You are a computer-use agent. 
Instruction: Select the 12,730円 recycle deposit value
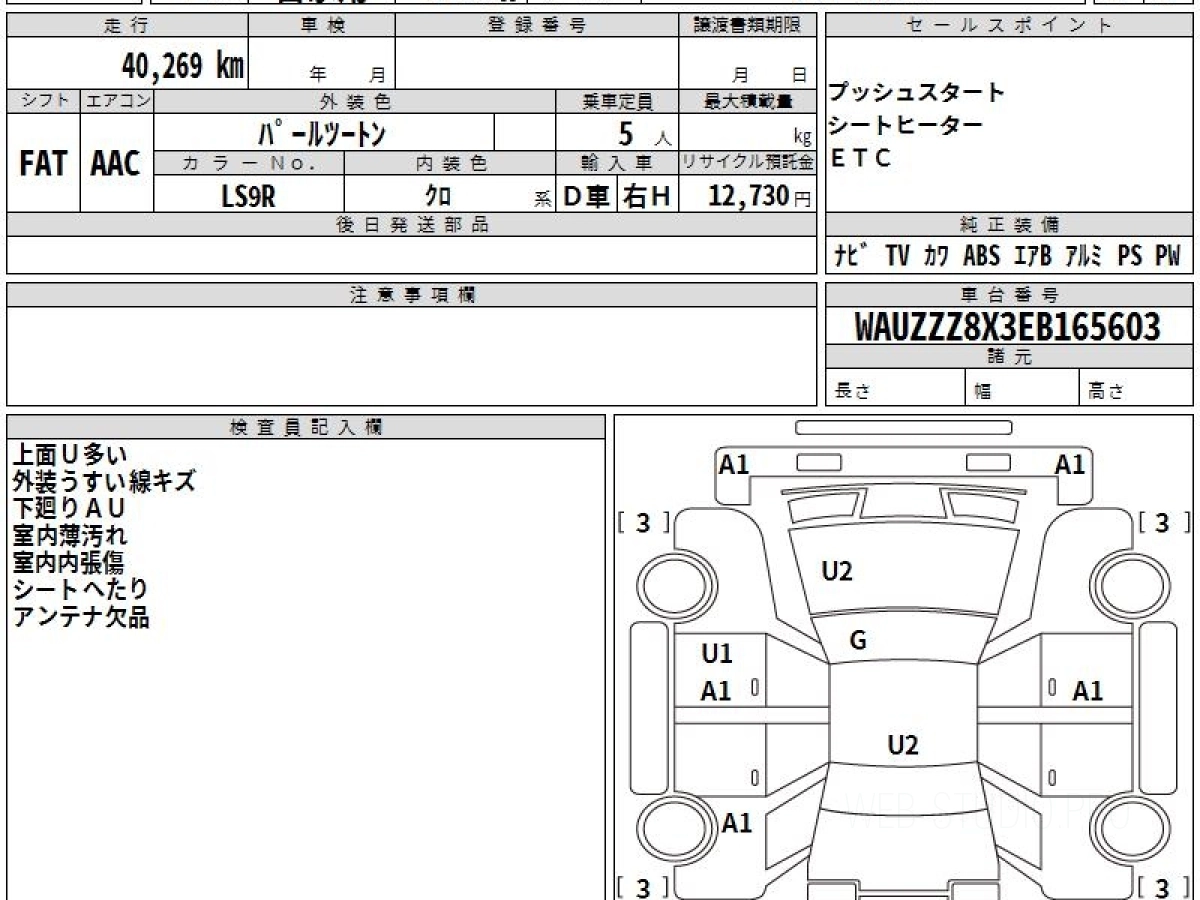[760, 196]
